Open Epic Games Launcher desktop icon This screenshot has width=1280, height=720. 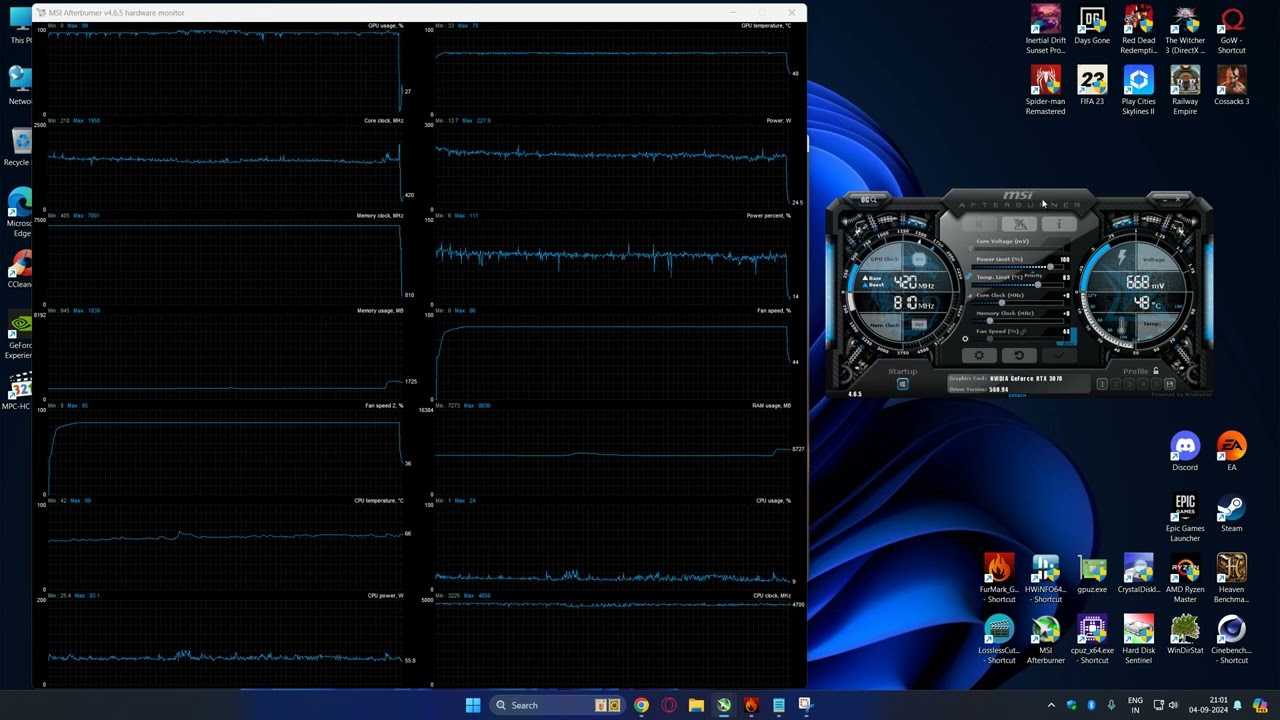(x=1185, y=518)
